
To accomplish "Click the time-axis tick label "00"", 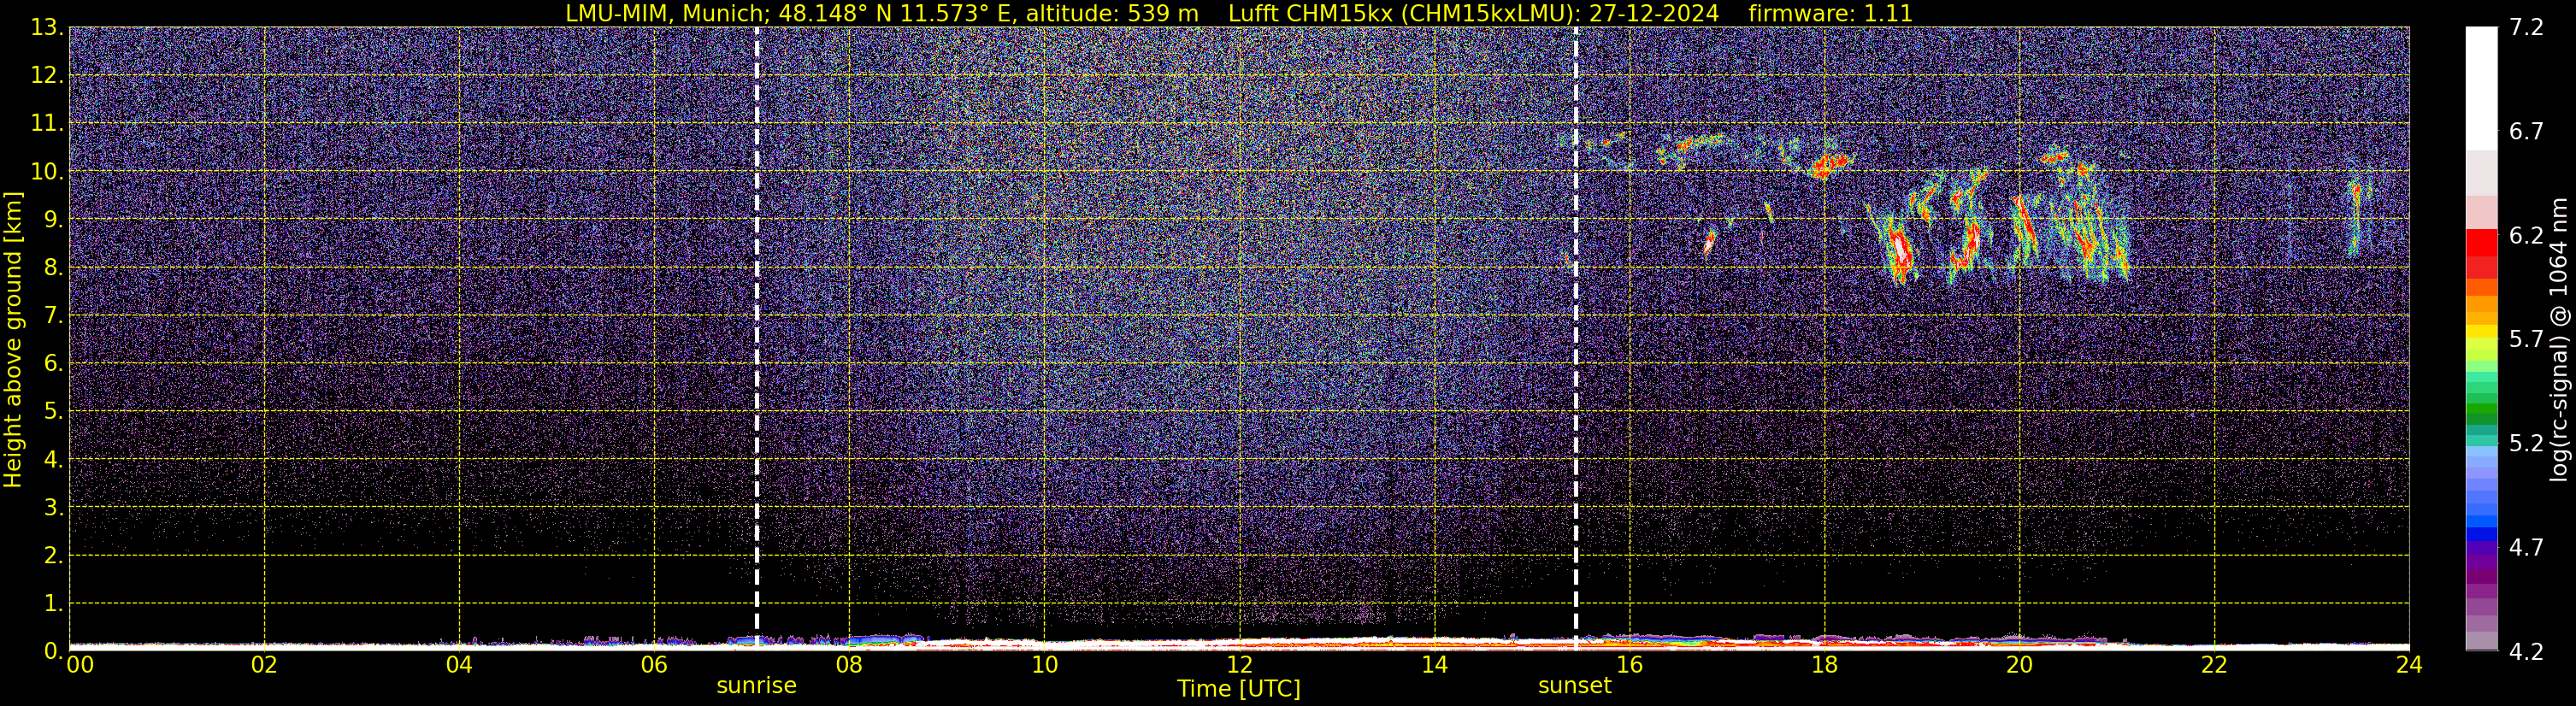I will (80, 665).
